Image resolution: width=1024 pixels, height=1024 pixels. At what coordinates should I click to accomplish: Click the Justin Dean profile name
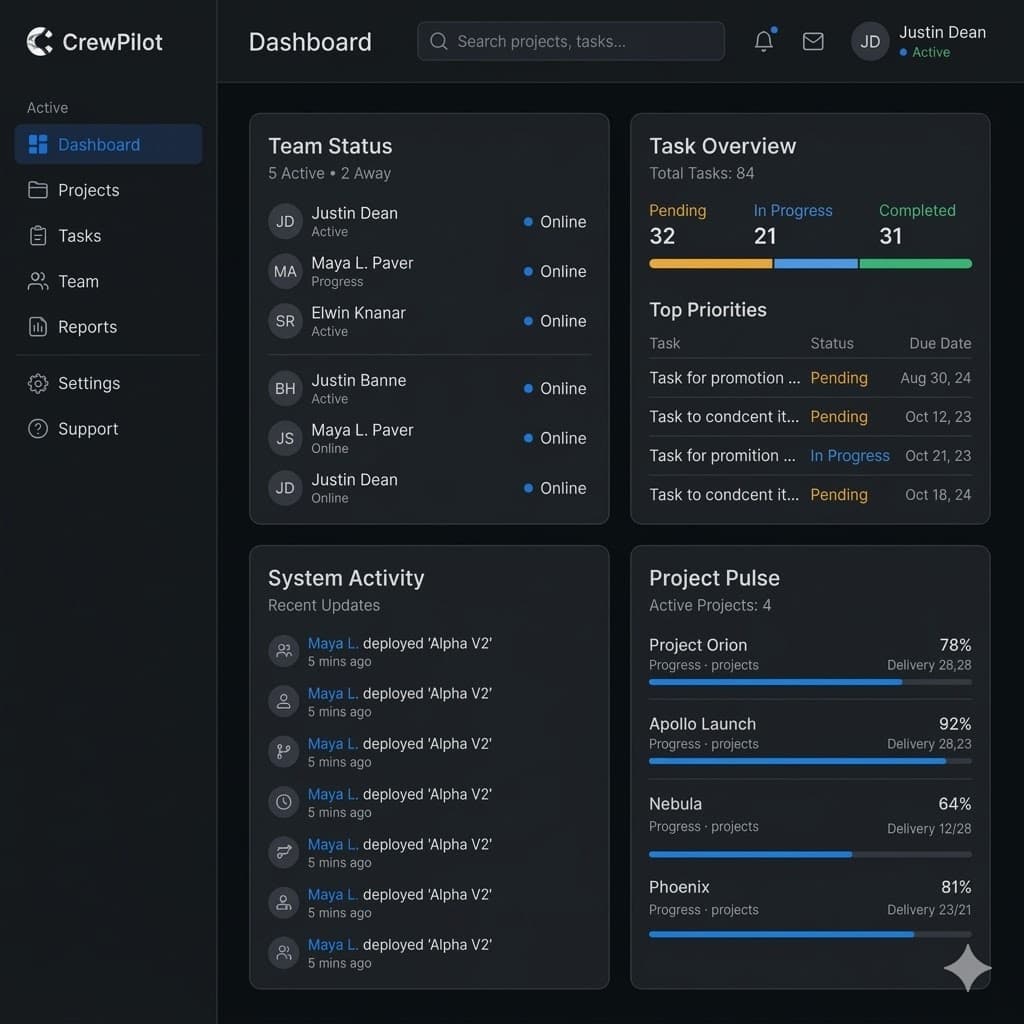(941, 32)
